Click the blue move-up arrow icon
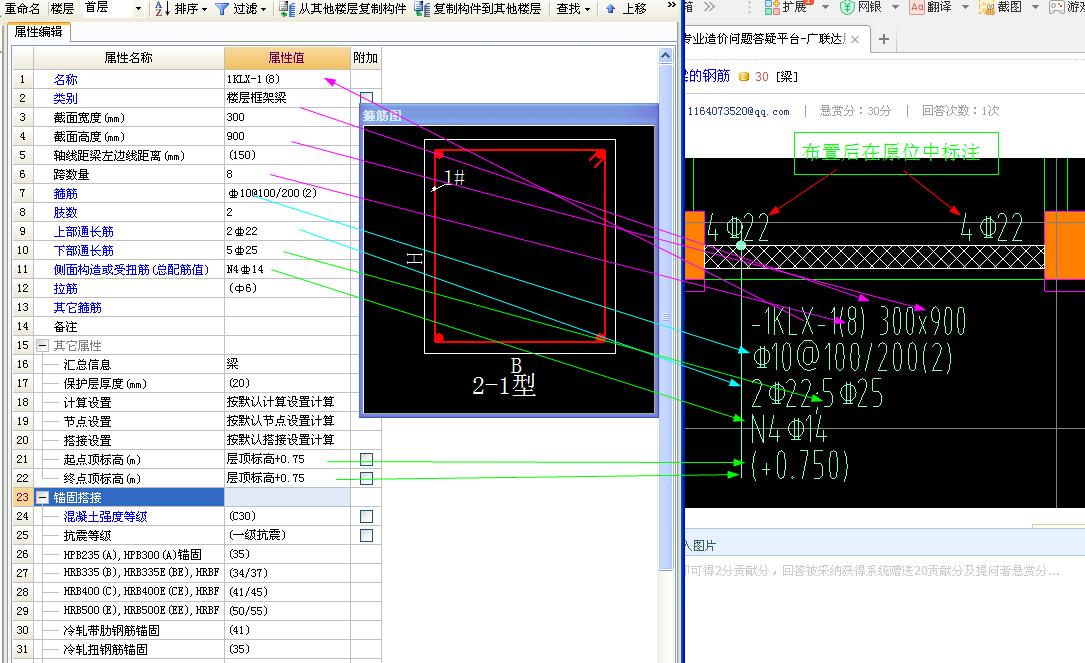Viewport: 1085px width, 663px height. pos(610,9)
